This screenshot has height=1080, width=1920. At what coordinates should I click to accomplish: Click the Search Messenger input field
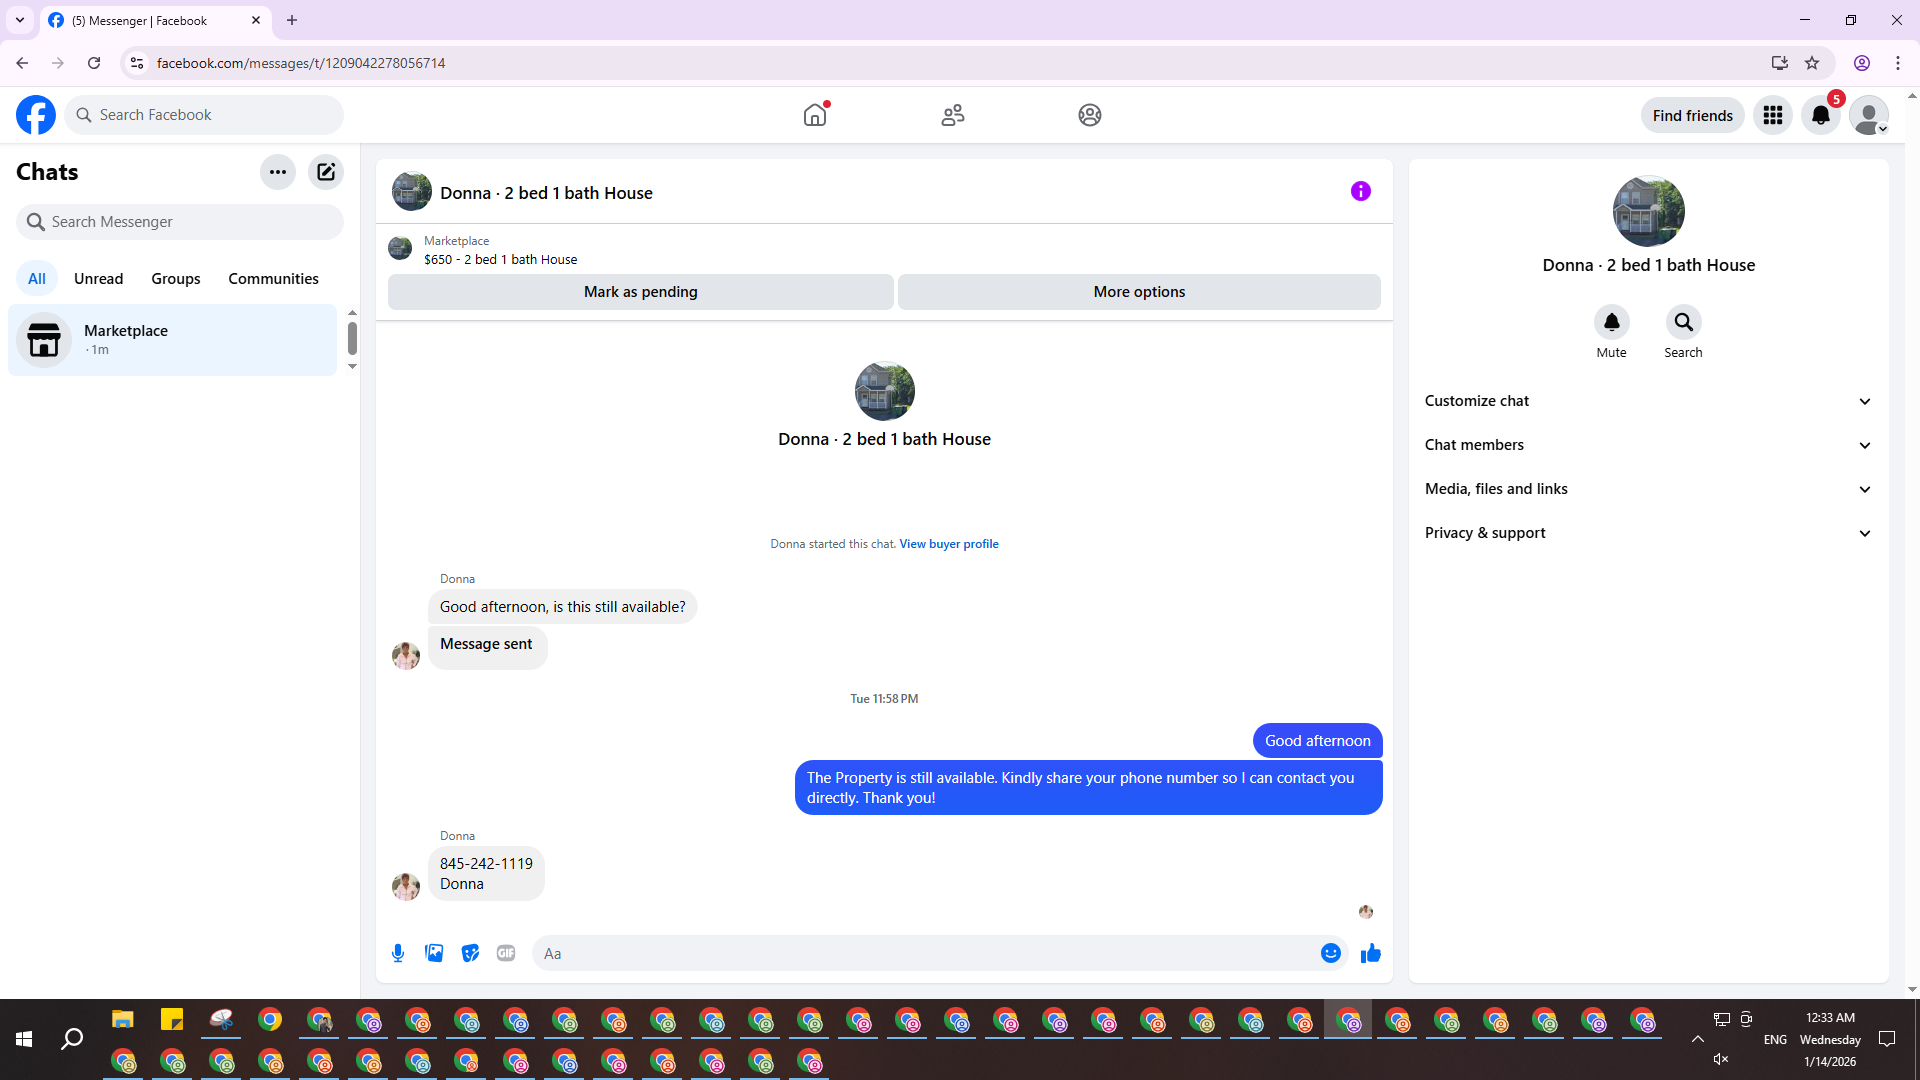click(x=180, y=222)
